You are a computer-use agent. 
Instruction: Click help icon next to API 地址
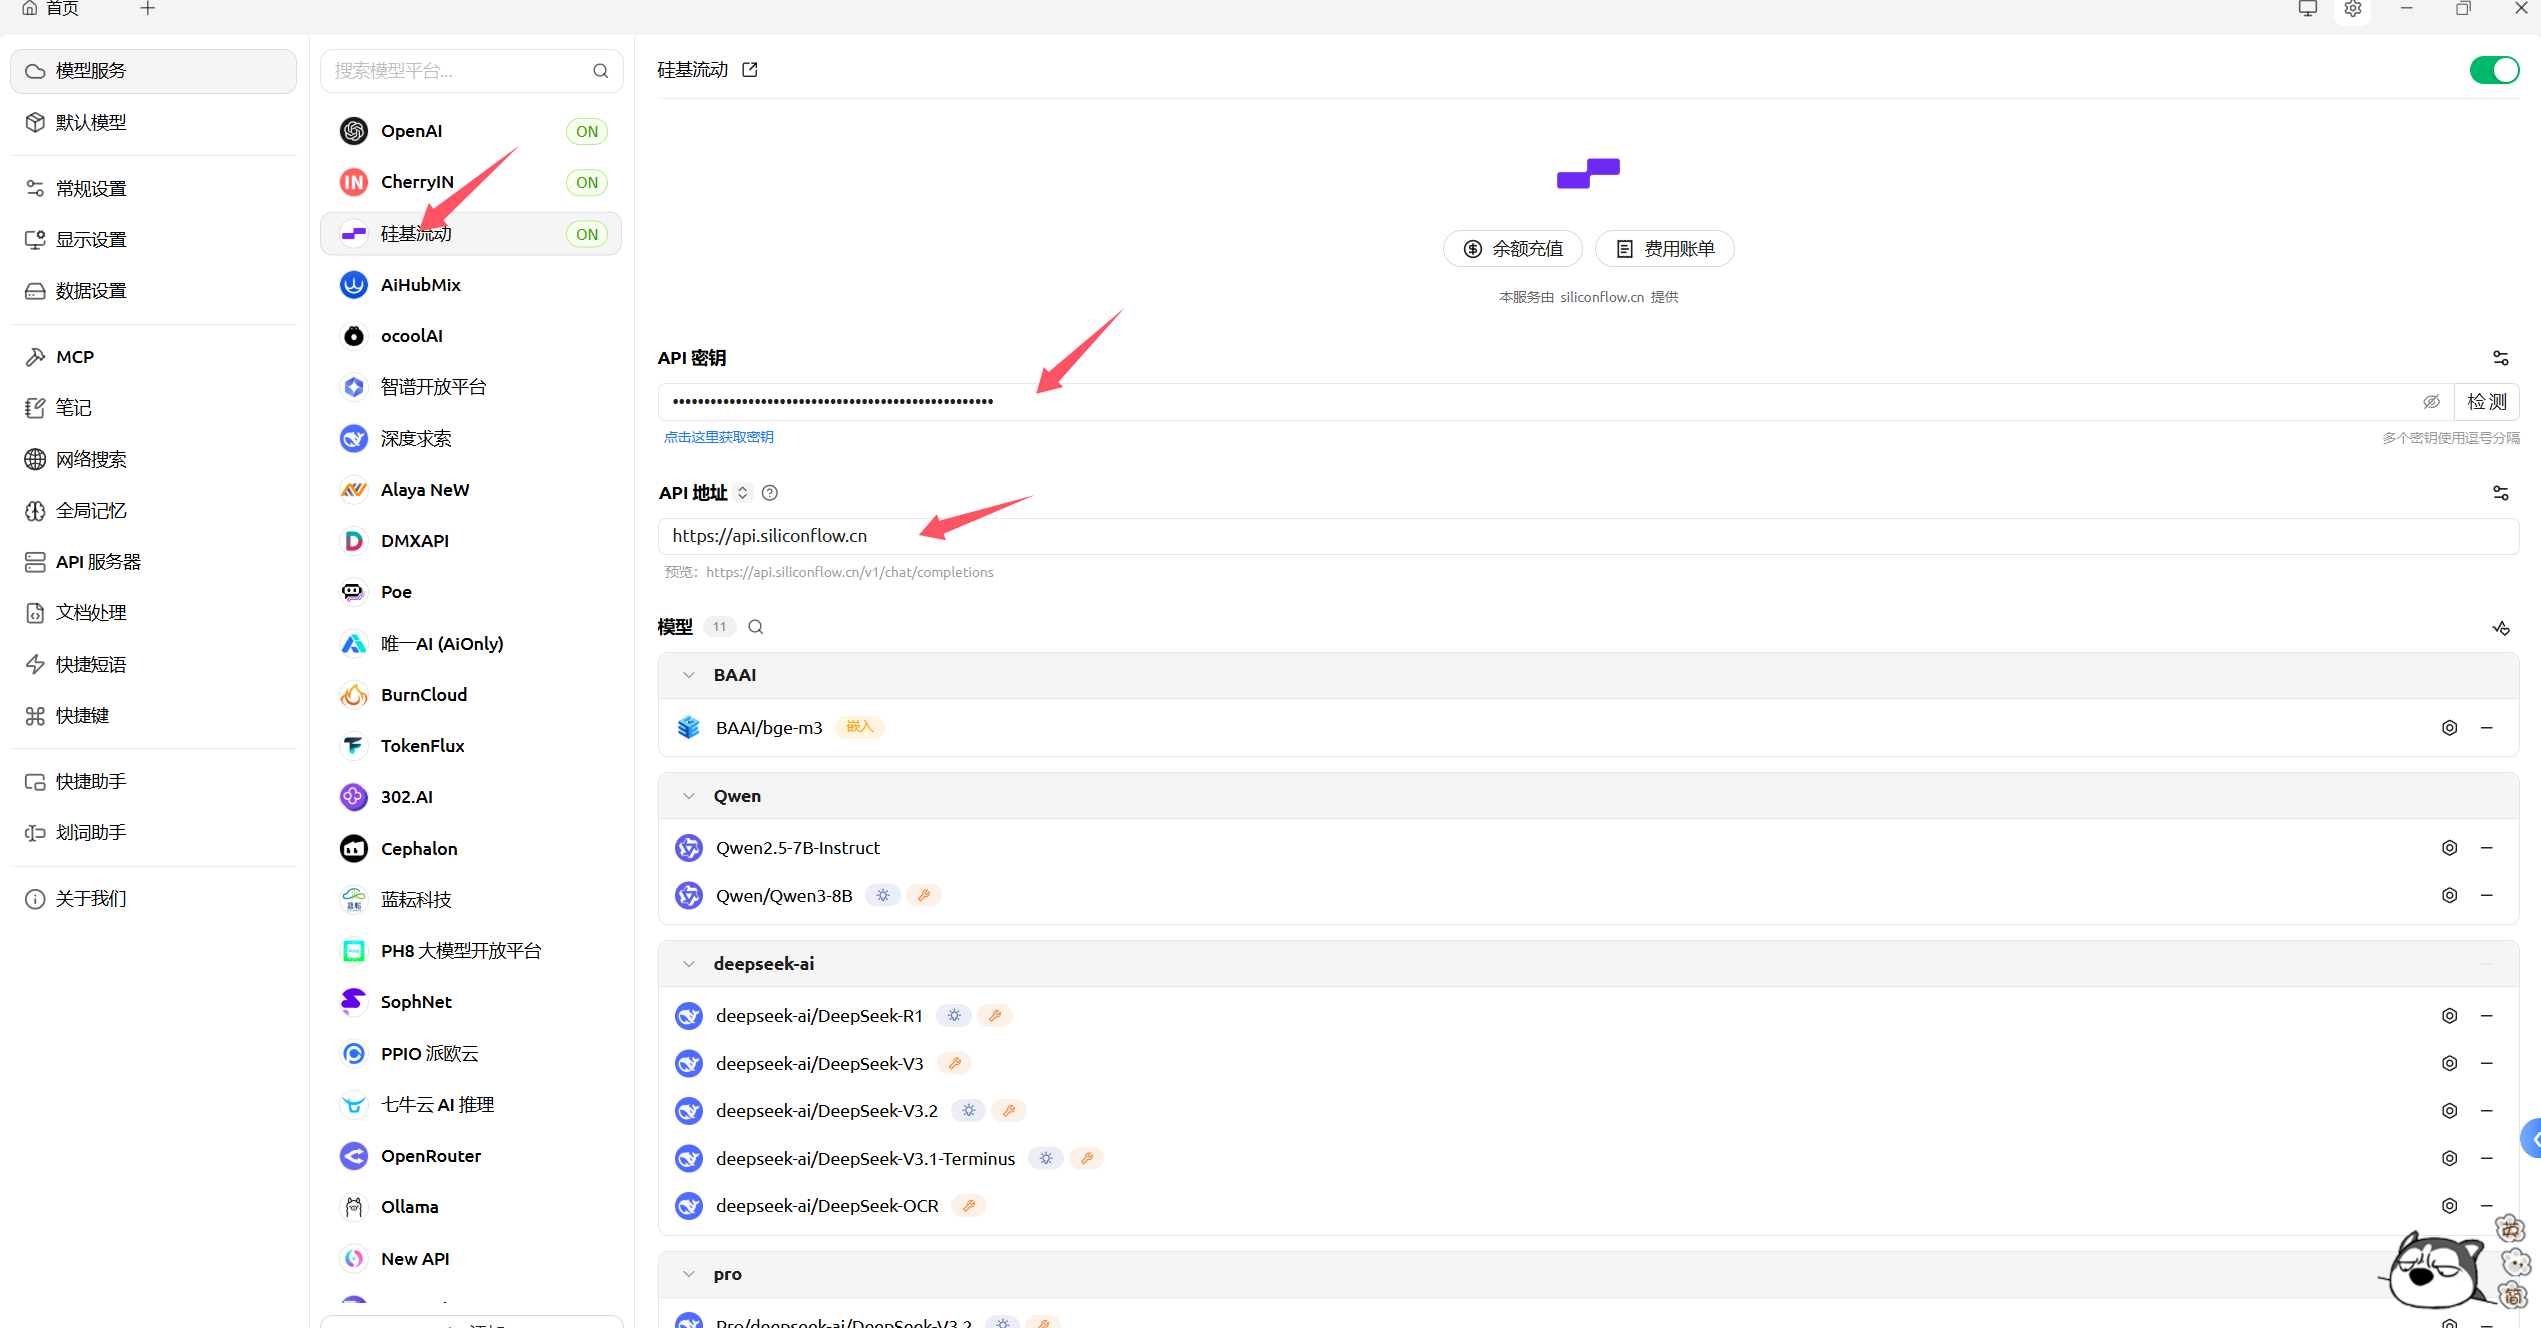[769, 493]
